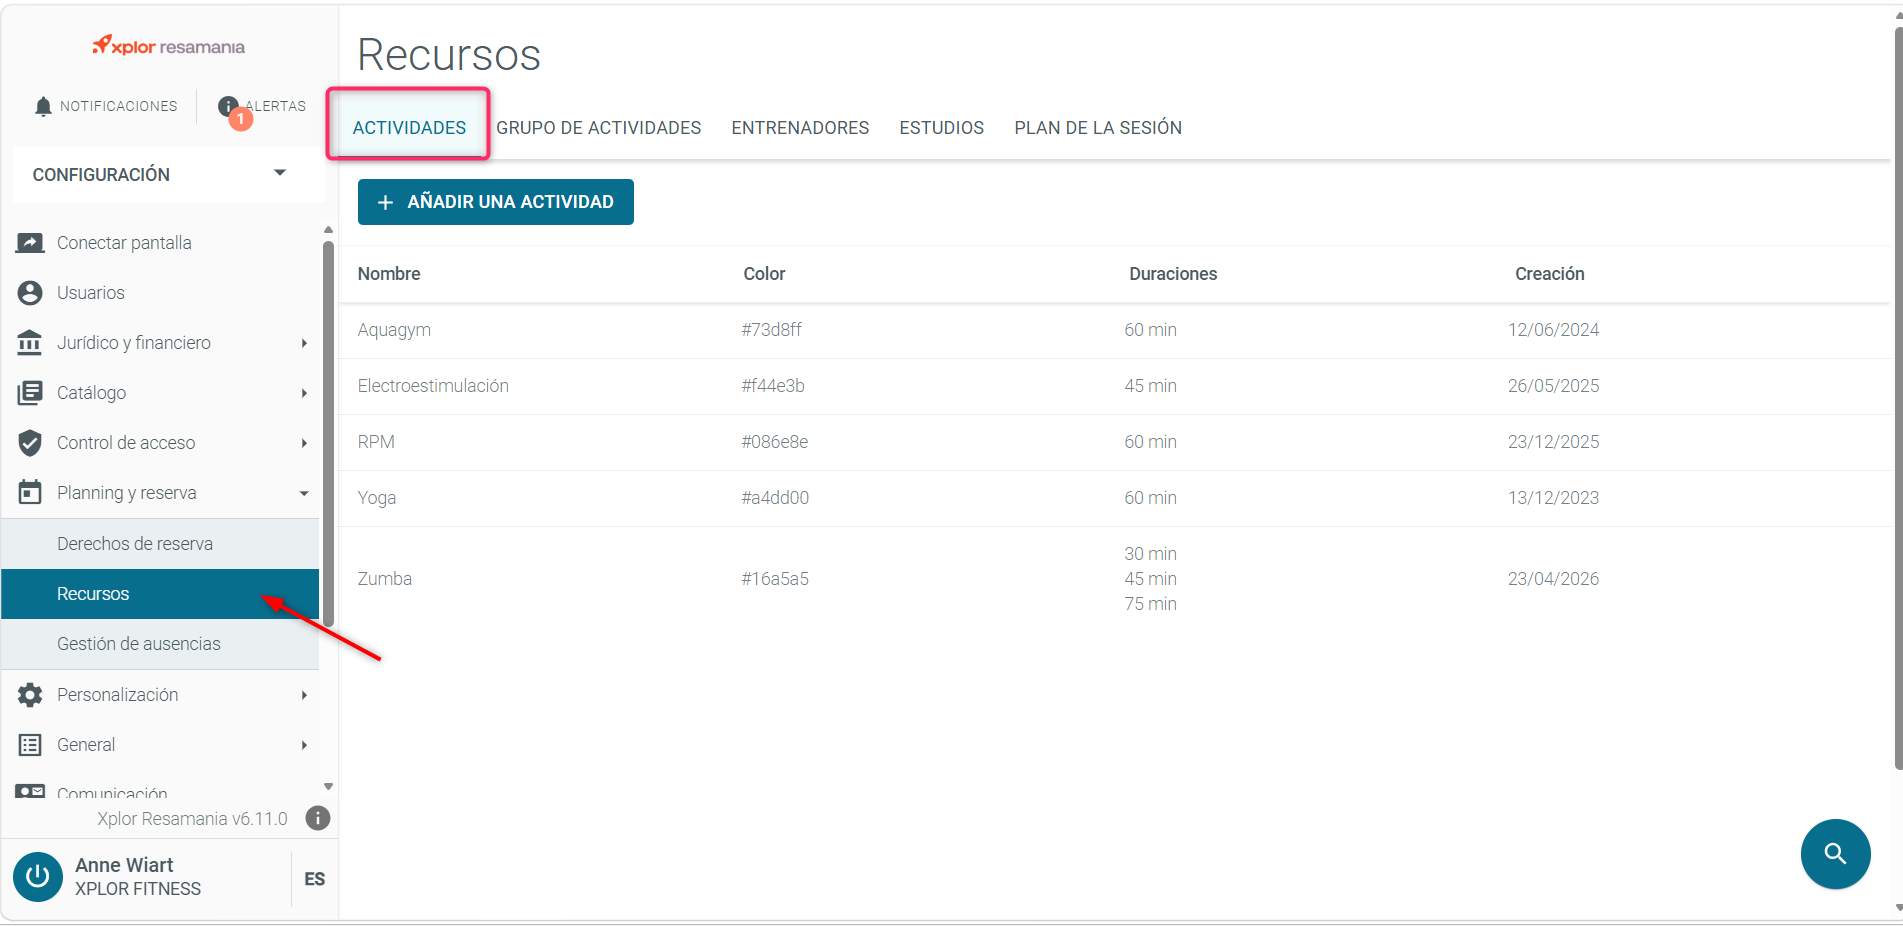
Task: Switch language with the ES selector
Action: (x=315, y=879)
